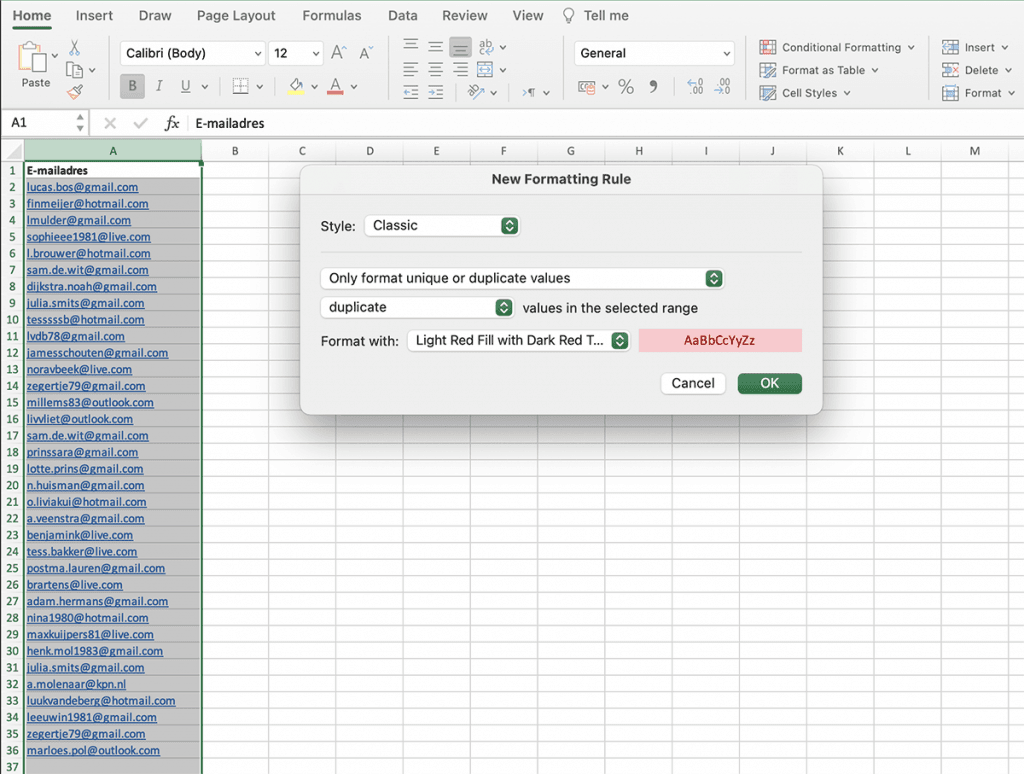Apply Percent Style to the selection
Image resolution: width=1024 pixels, height=774 pixels.
point(626,87)
